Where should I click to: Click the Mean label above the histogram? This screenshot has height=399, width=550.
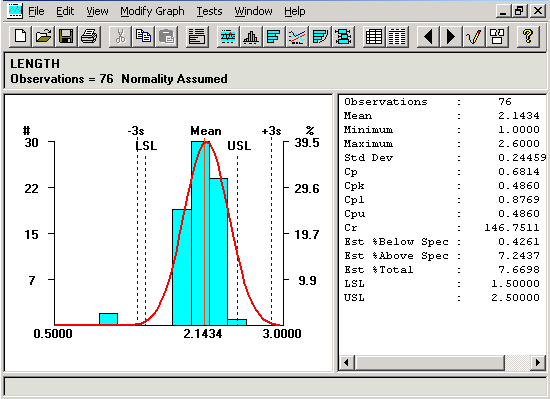click(206, 131)
